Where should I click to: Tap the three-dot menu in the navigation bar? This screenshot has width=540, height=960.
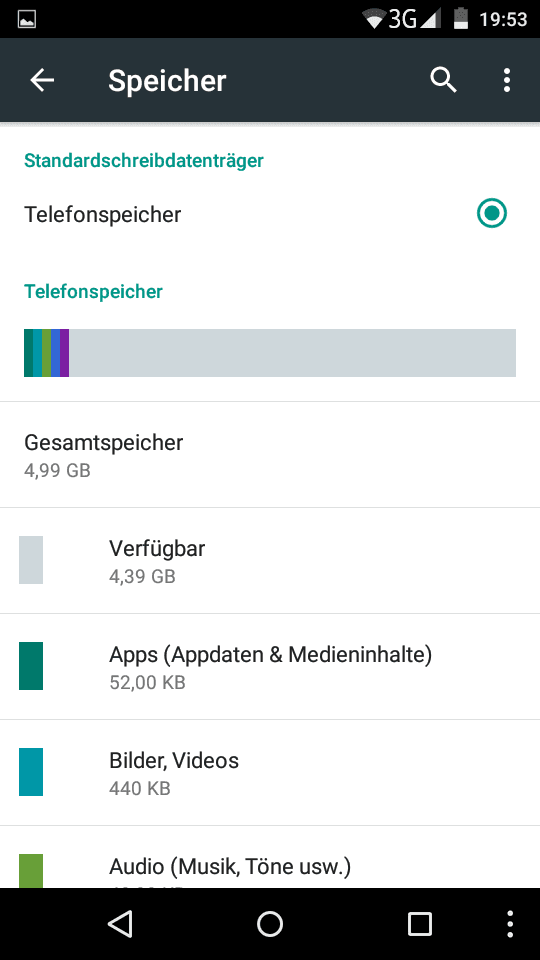[511, 923]
